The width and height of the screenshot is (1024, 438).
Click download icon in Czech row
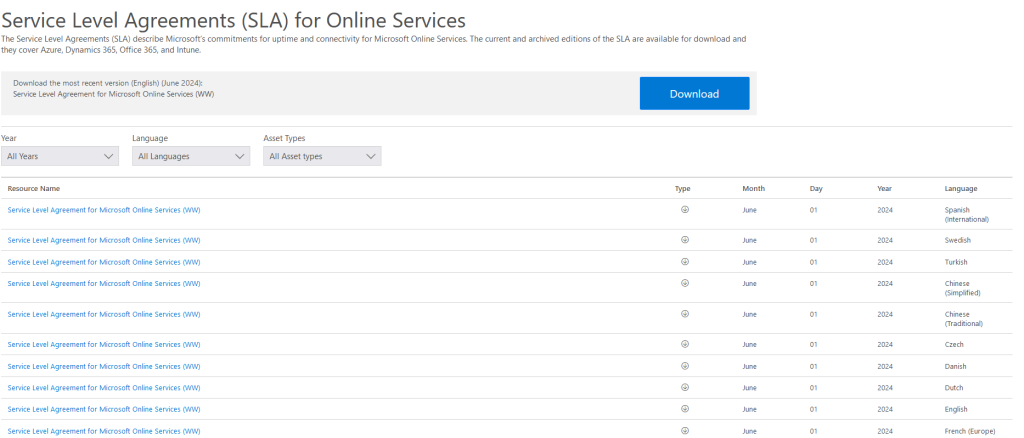[684, 343]
